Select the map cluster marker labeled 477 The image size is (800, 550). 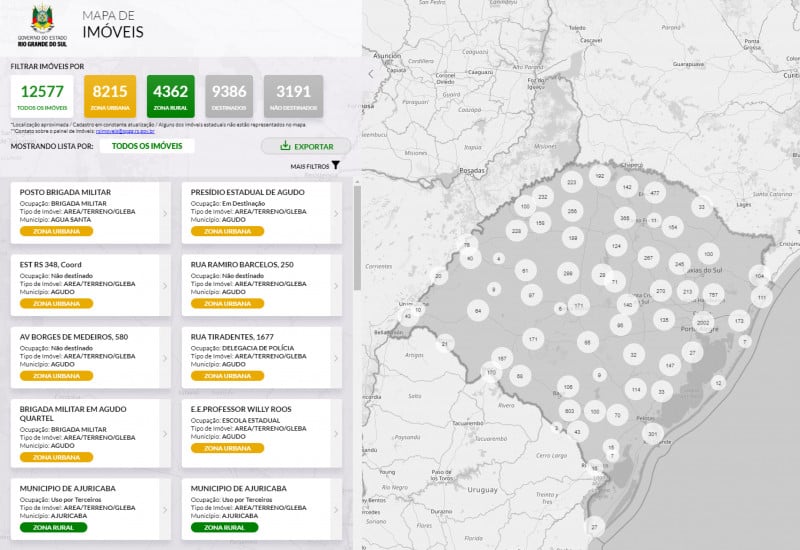click(x=655, y=193)
